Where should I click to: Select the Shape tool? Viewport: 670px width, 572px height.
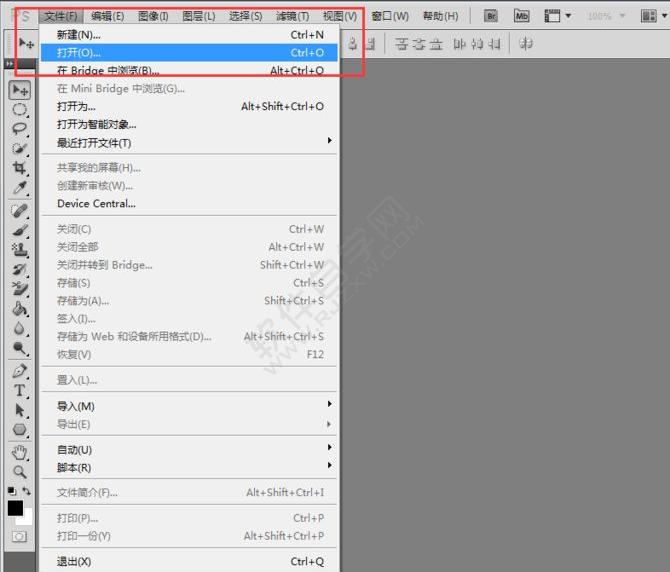(20, 429)
